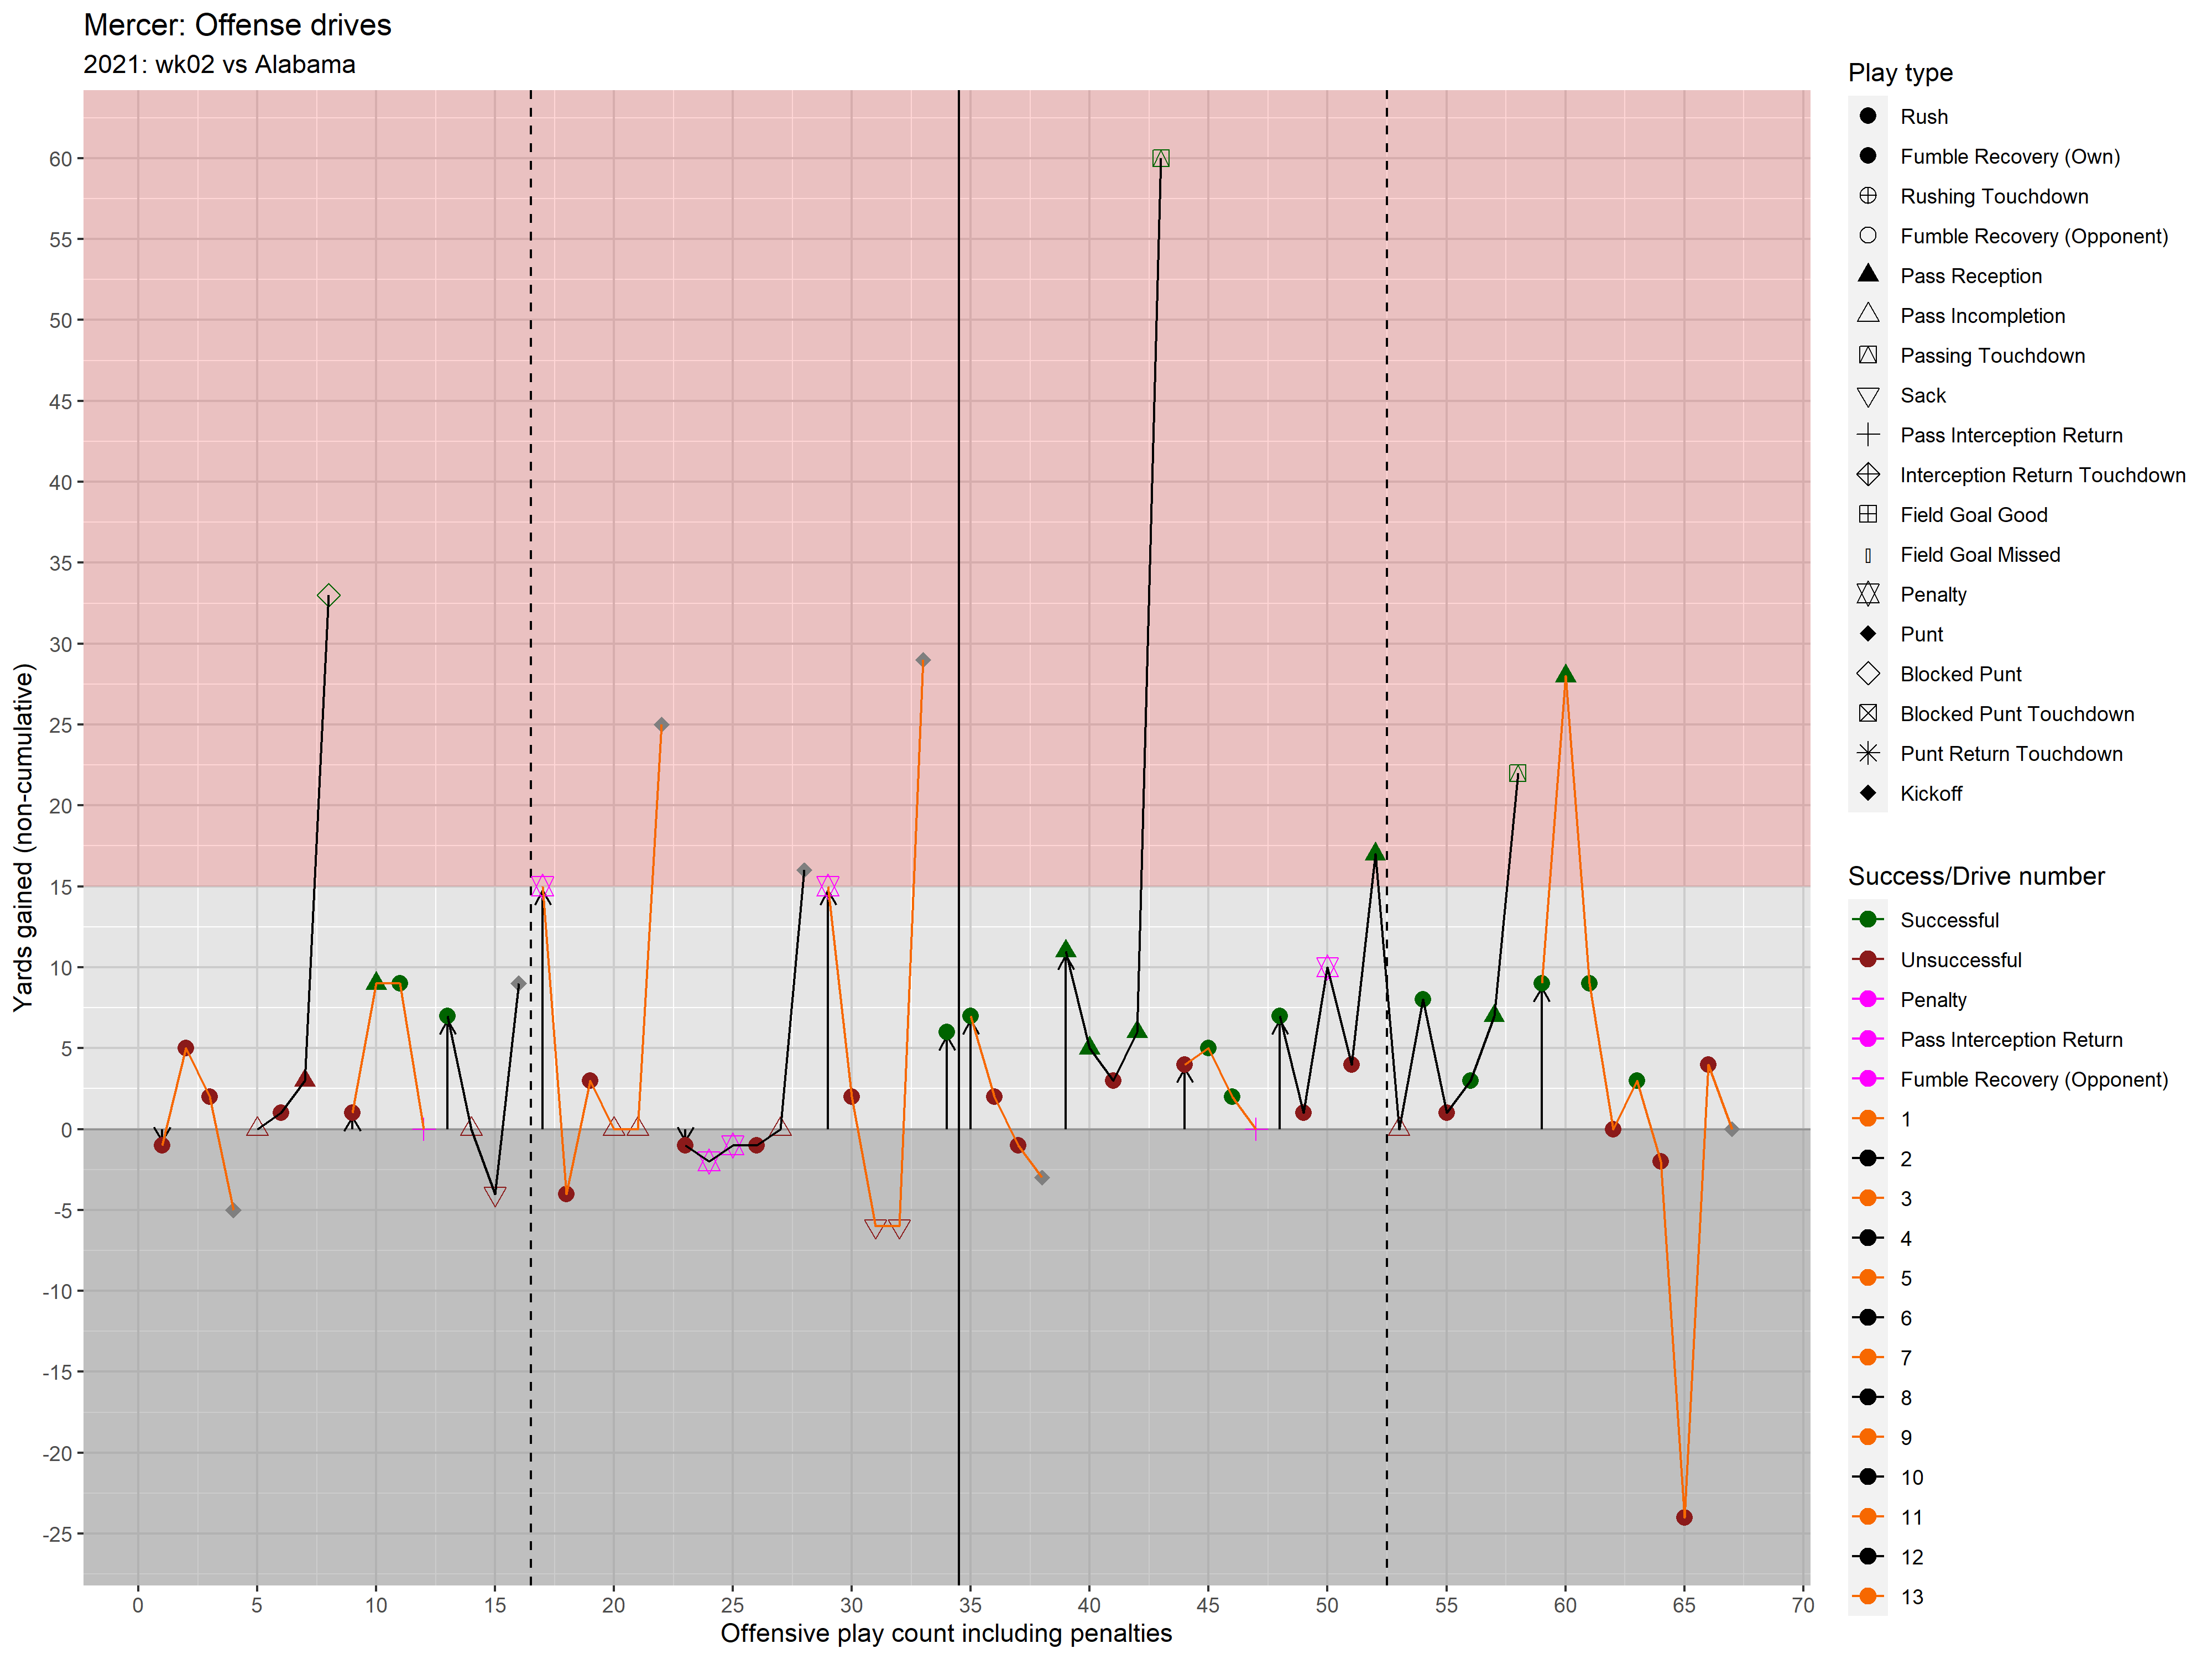Click the magenta Pass Interception Return legend swatch
This screenshot has width=2212, height=1659.
(x=1867, y=1040)
